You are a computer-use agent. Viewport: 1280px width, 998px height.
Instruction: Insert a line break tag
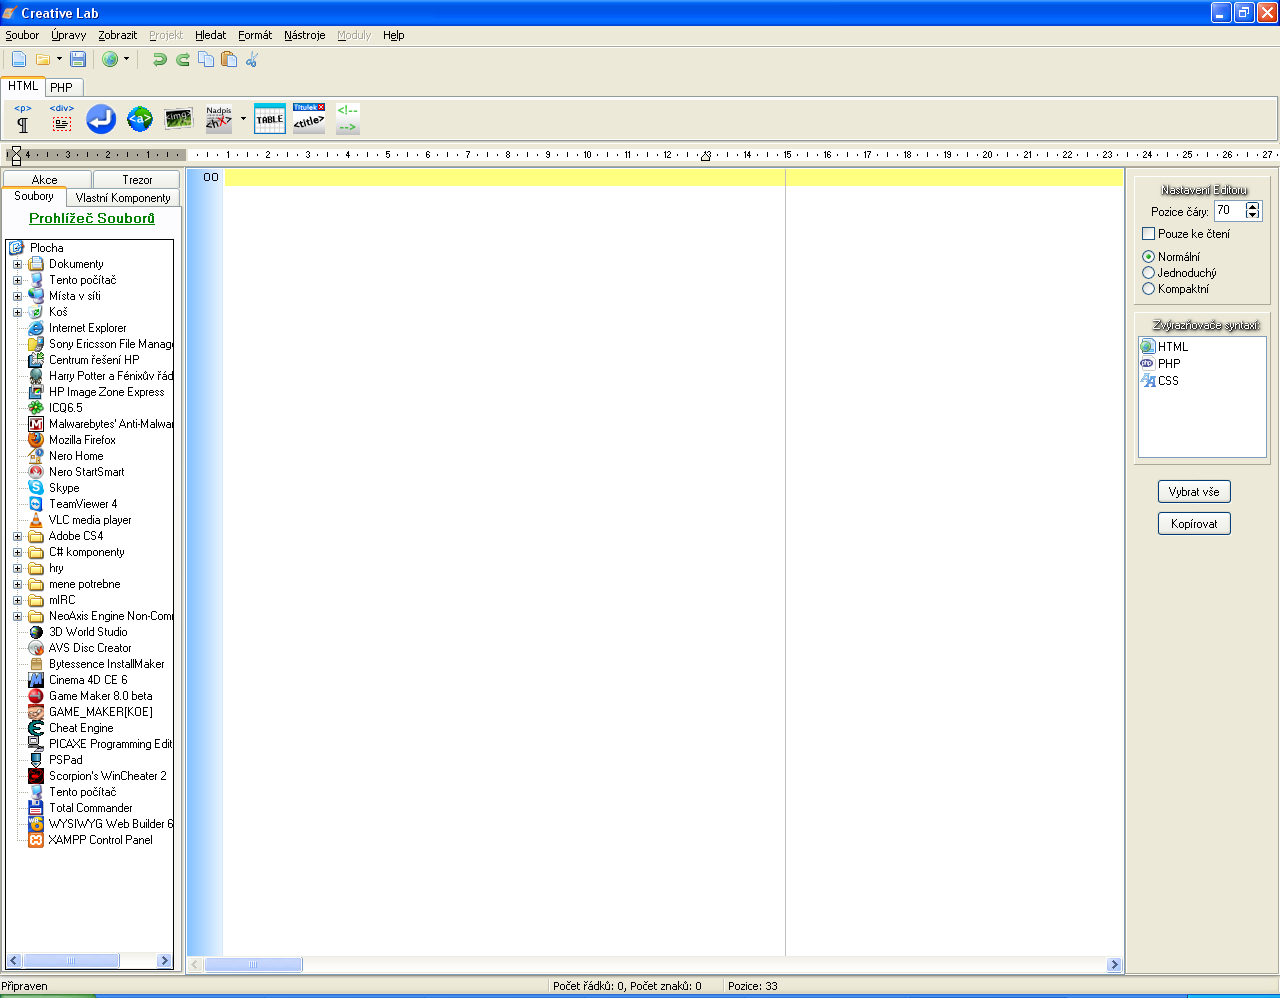coord(101,120)
